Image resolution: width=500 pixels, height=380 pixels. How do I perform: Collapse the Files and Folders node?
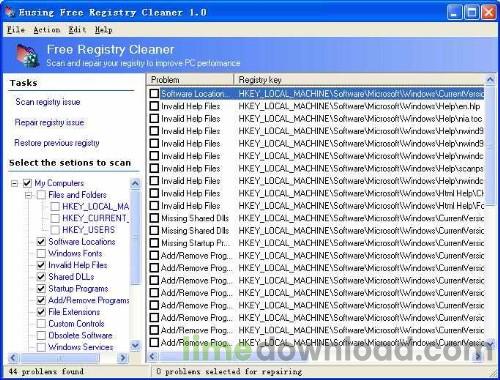[29, 195]
